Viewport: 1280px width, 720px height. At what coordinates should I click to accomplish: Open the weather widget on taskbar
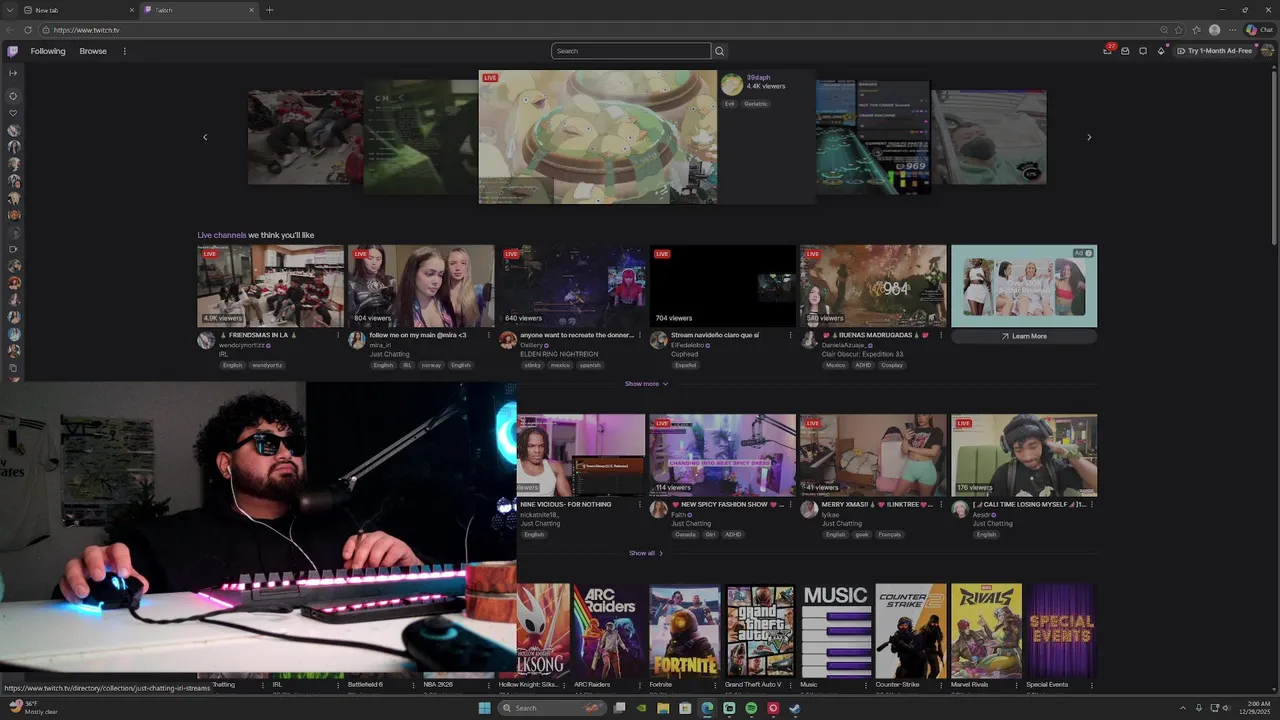(33, 708)
